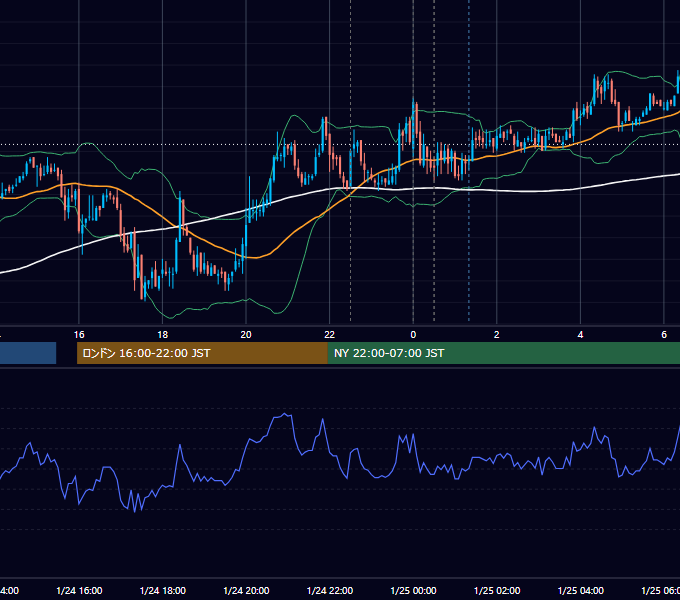This screenshot has width=680, height=600.
Task: Click the 1/25 04:00 time label
Action: (x=581, y=590)
